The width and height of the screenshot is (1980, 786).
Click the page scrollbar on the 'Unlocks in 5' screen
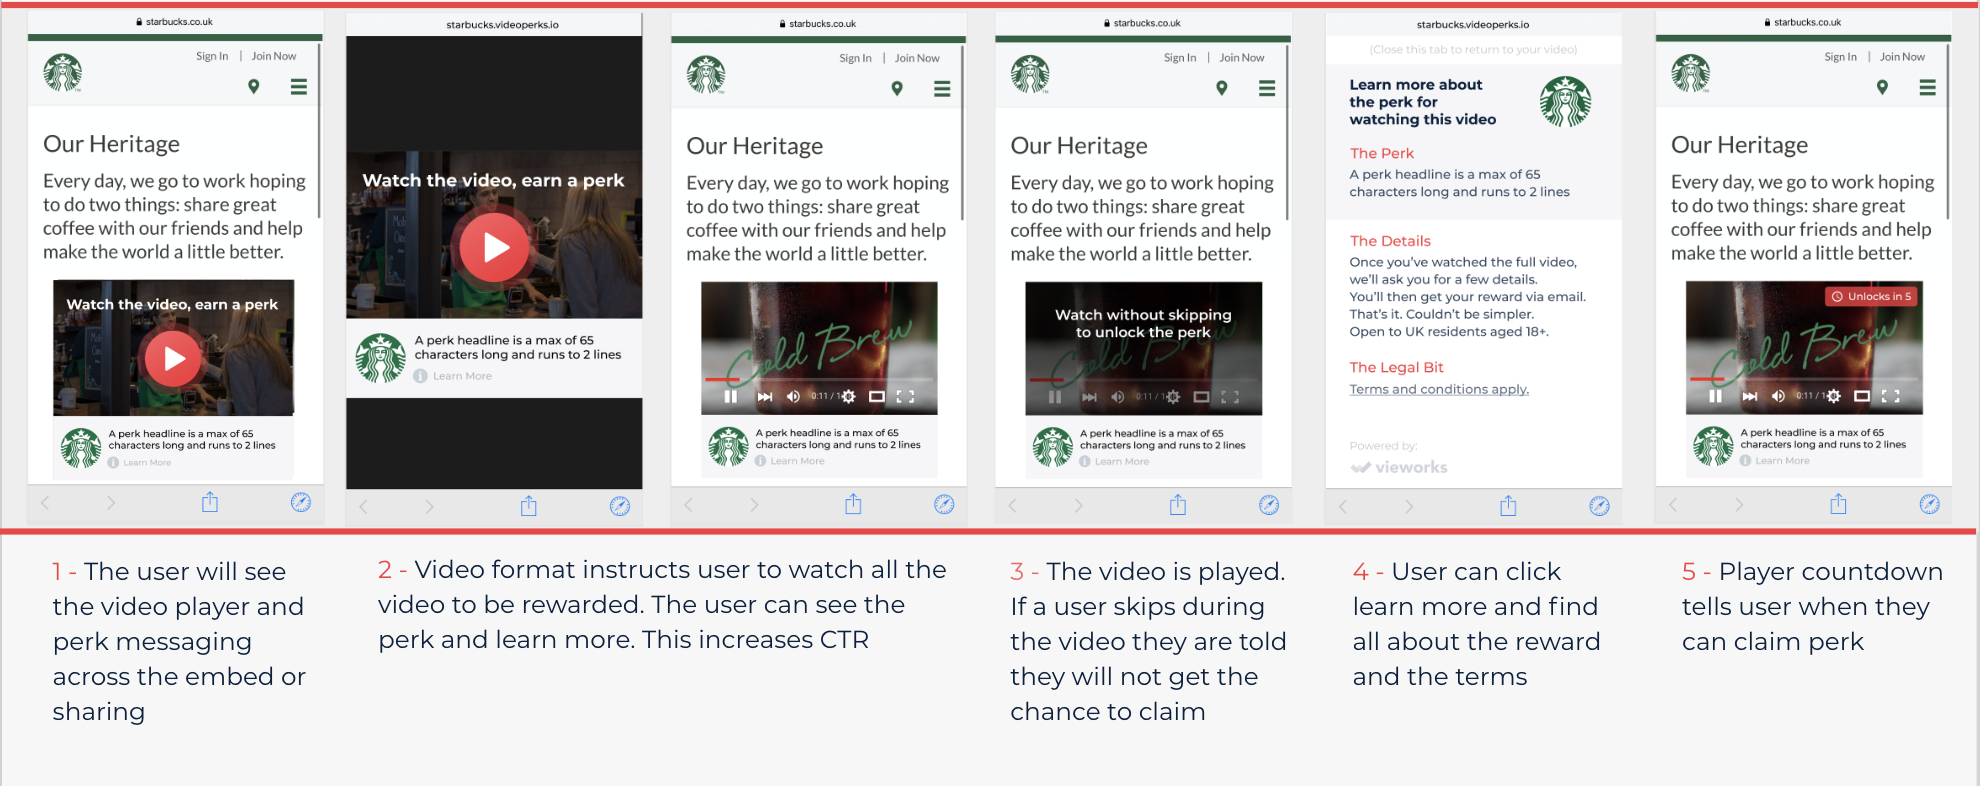1948,130
